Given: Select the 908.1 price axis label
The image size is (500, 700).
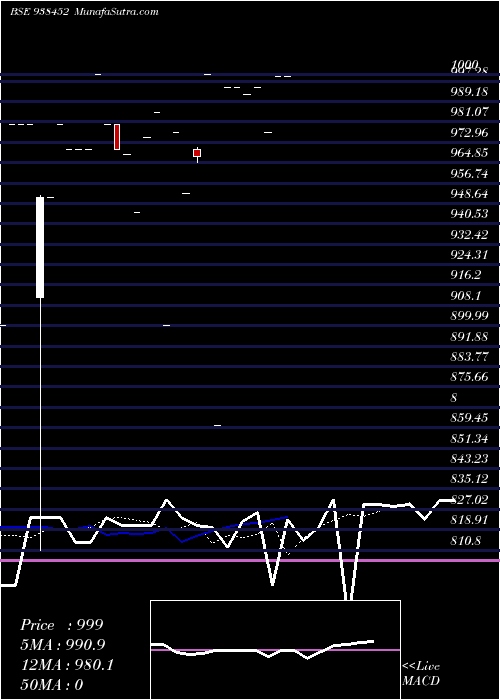Looking at the screenshot, I should 466,296.
